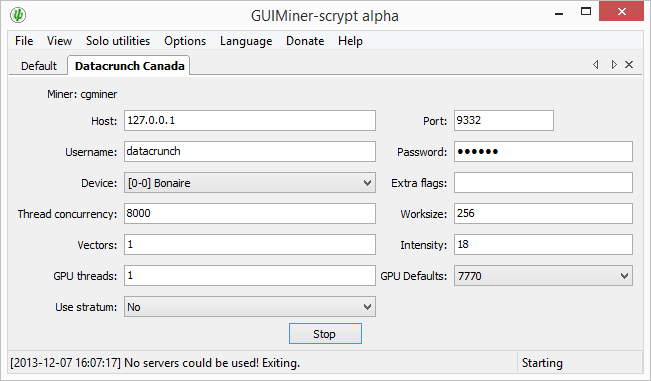Switch to the Default tab

[39, 66]
